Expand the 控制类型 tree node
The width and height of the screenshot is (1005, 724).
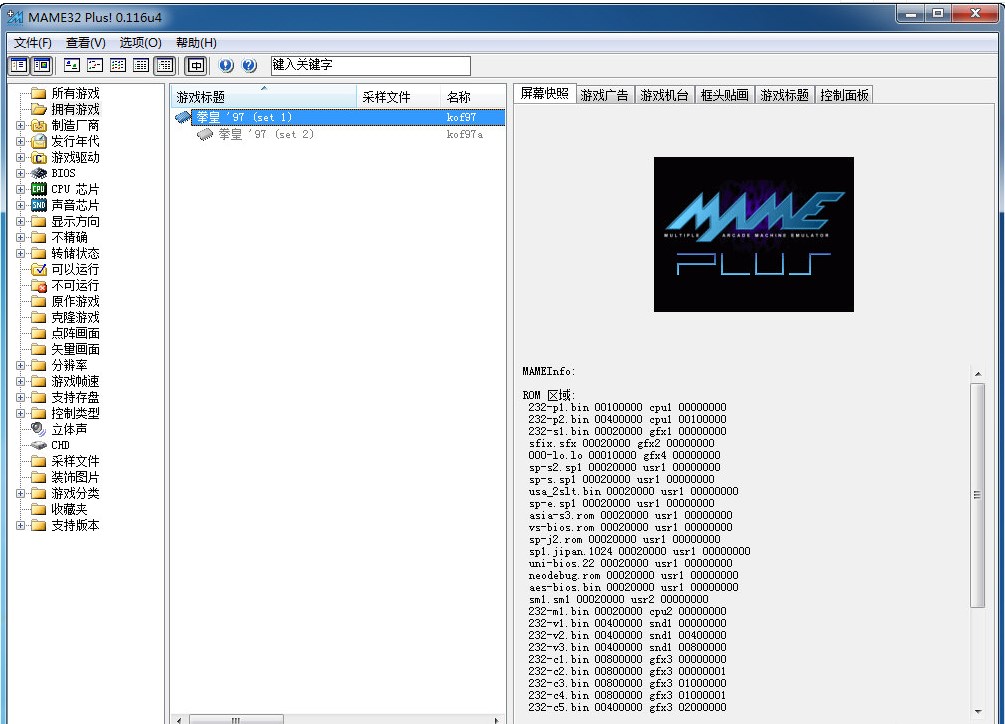click(21, 413)
